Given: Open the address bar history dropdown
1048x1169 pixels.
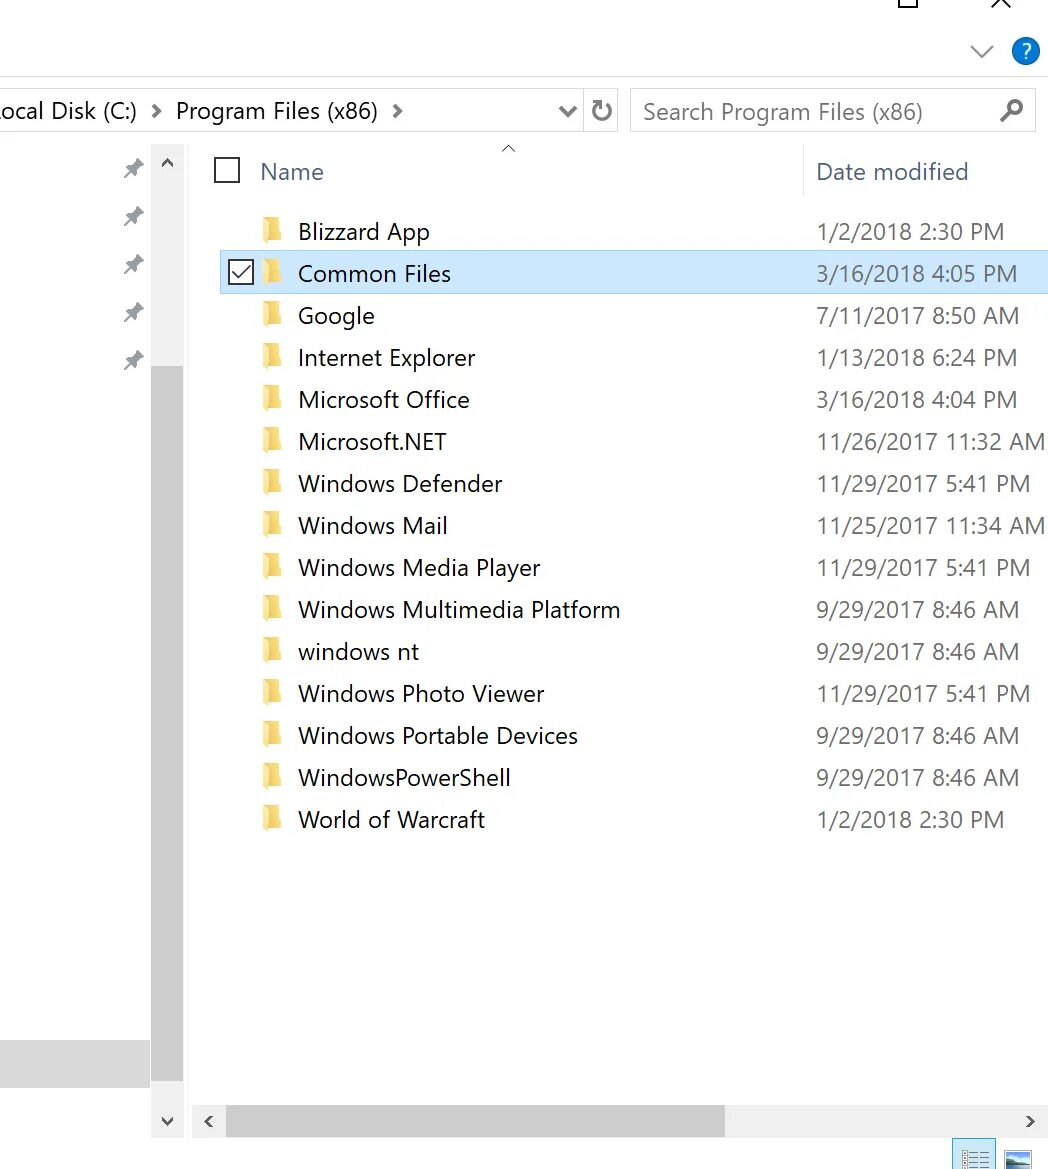Looking at the screenshot, I should (x=567, y=112).
